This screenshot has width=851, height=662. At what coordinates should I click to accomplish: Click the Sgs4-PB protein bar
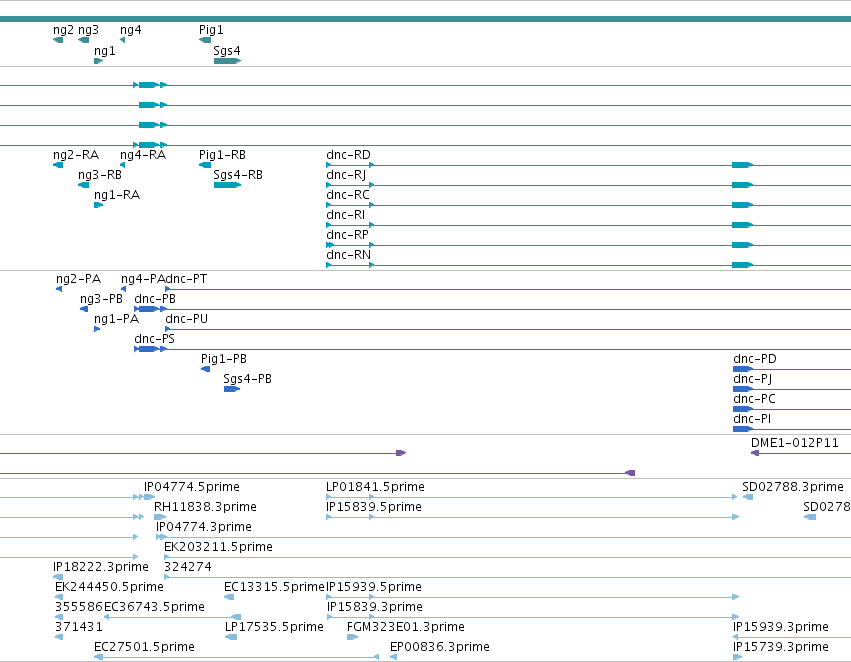232,390
